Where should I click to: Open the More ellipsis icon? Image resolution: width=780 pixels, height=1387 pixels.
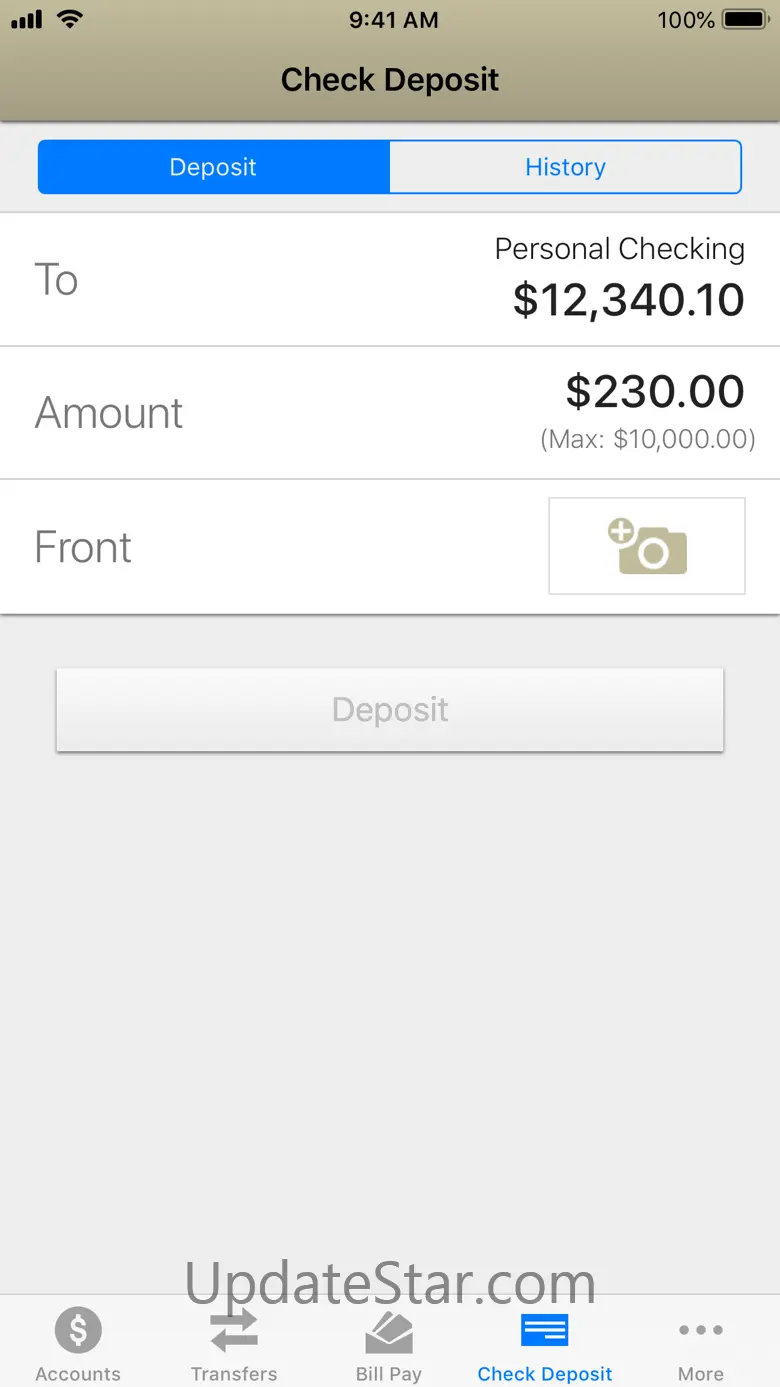701,1330
